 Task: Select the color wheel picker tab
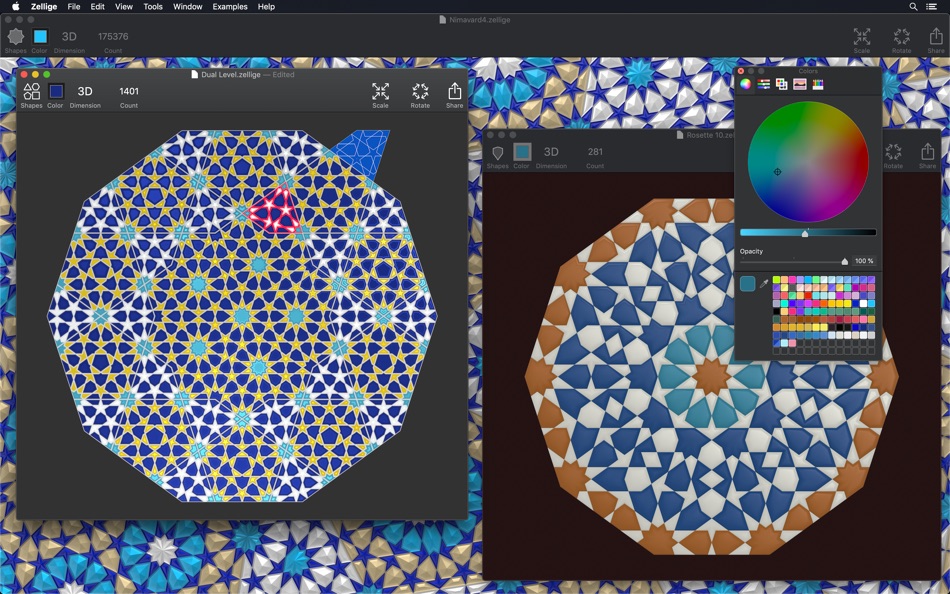coord(745,84)
